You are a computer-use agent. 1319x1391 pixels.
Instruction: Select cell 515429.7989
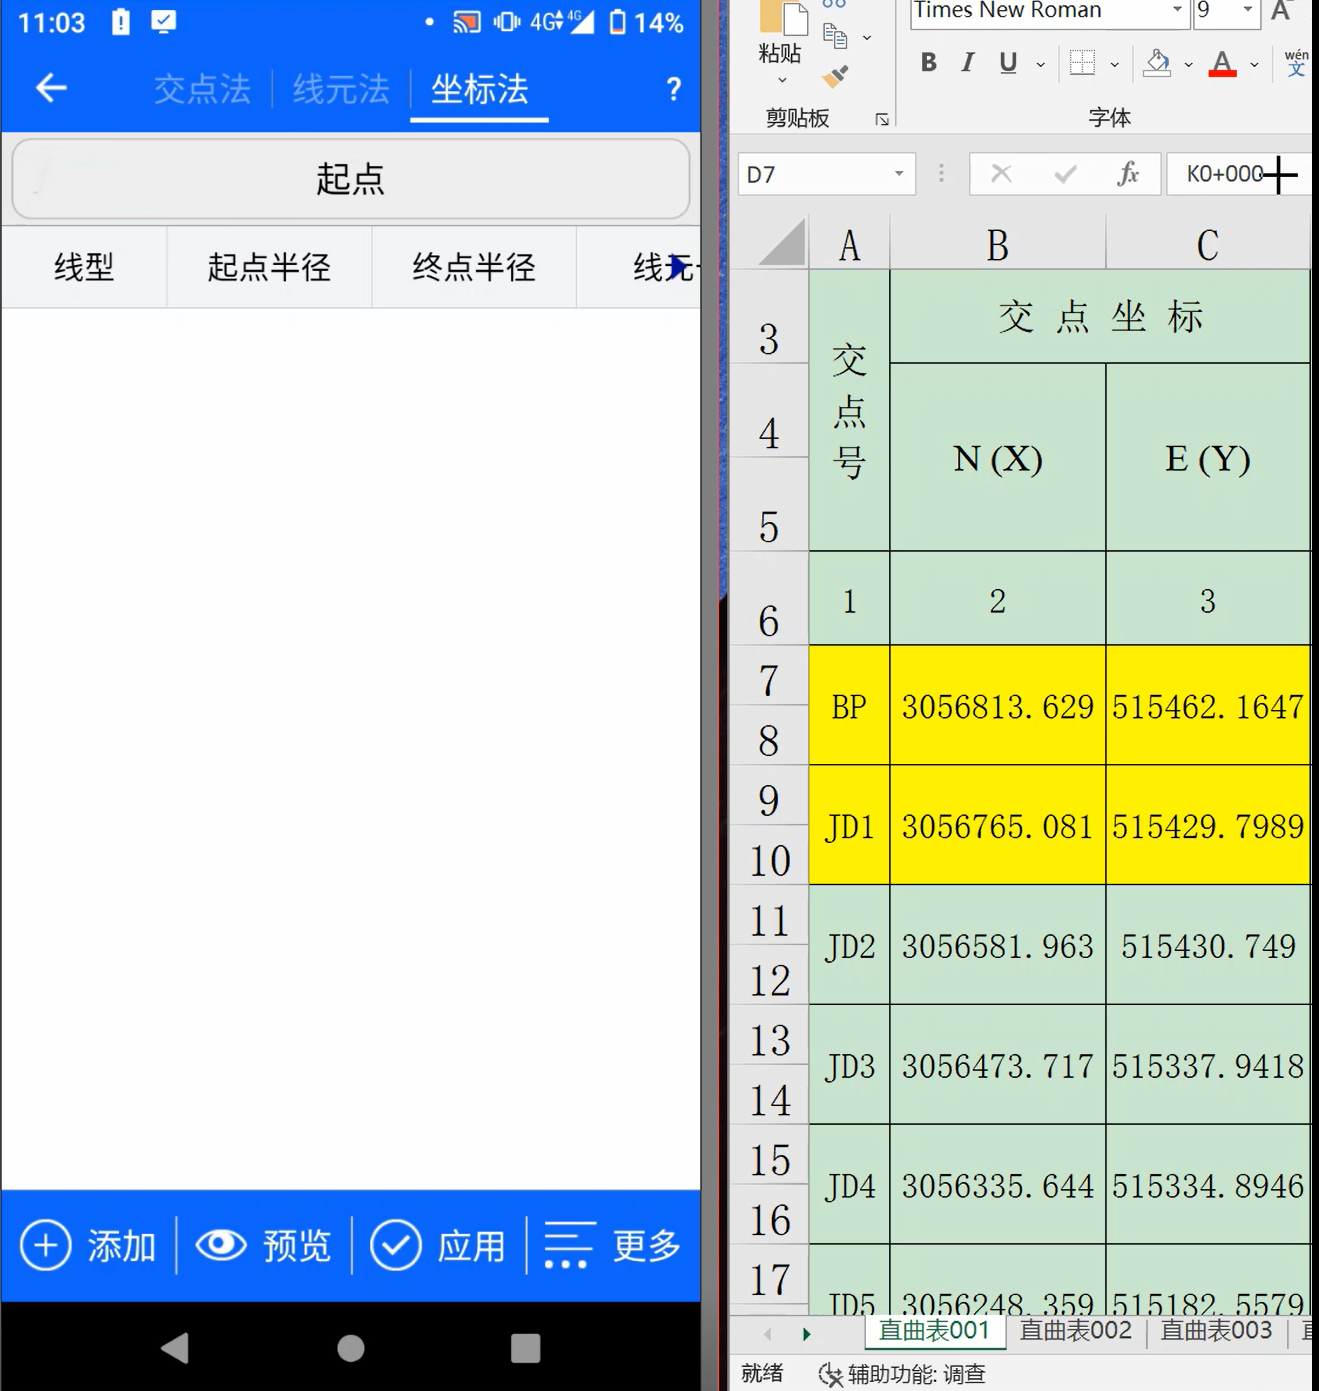click(1208, 826)
